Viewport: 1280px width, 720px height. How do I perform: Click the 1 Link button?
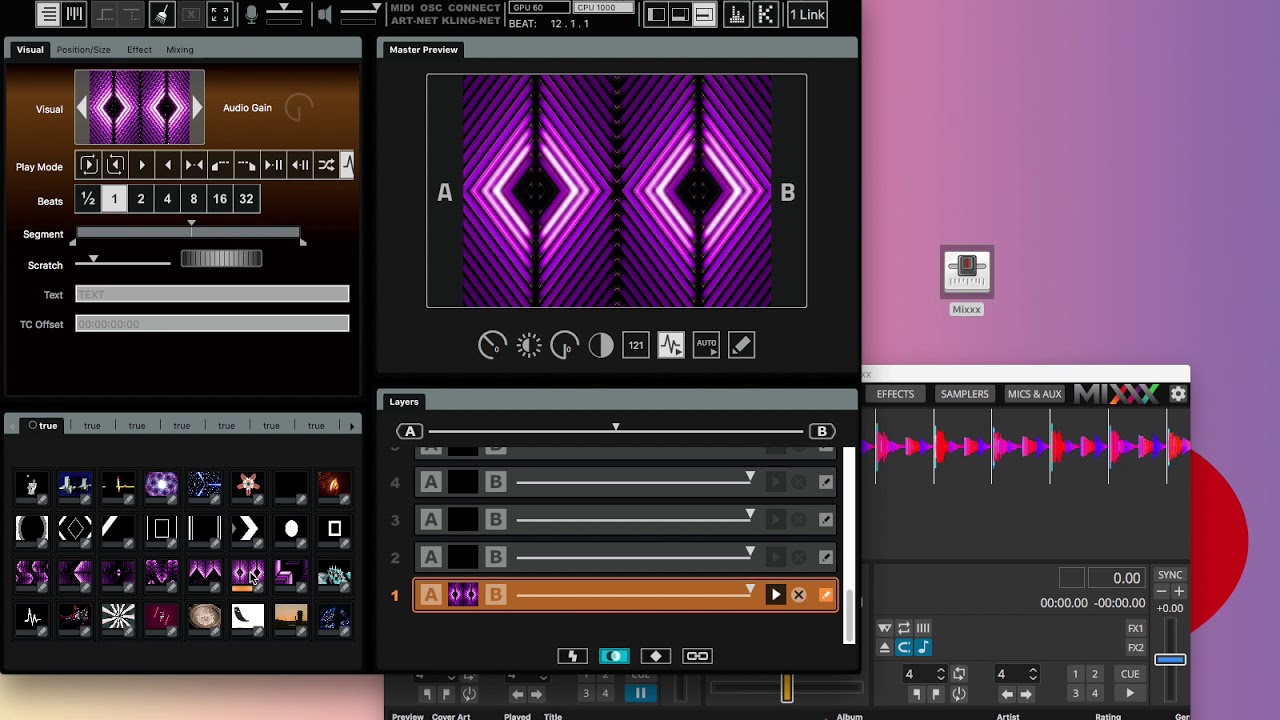pos(807,14)
